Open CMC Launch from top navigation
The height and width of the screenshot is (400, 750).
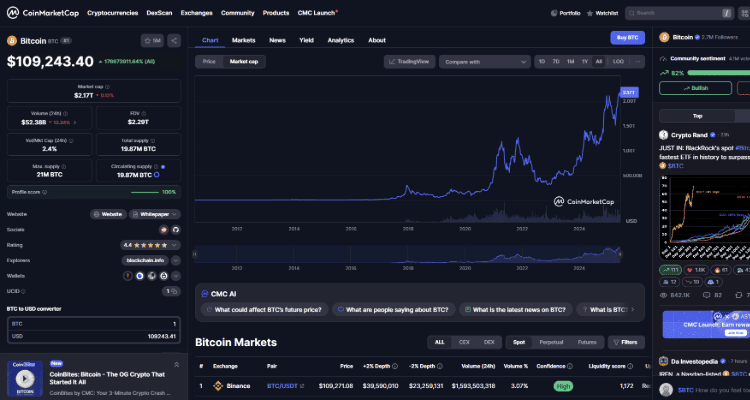pos(318,13)
